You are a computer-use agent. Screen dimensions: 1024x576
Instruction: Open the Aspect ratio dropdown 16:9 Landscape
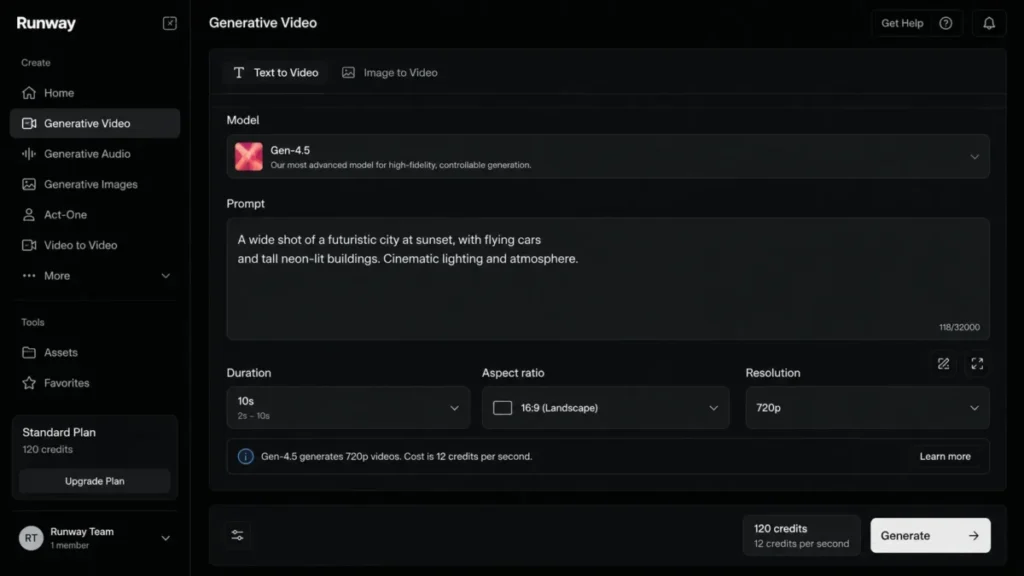(605, 408)
